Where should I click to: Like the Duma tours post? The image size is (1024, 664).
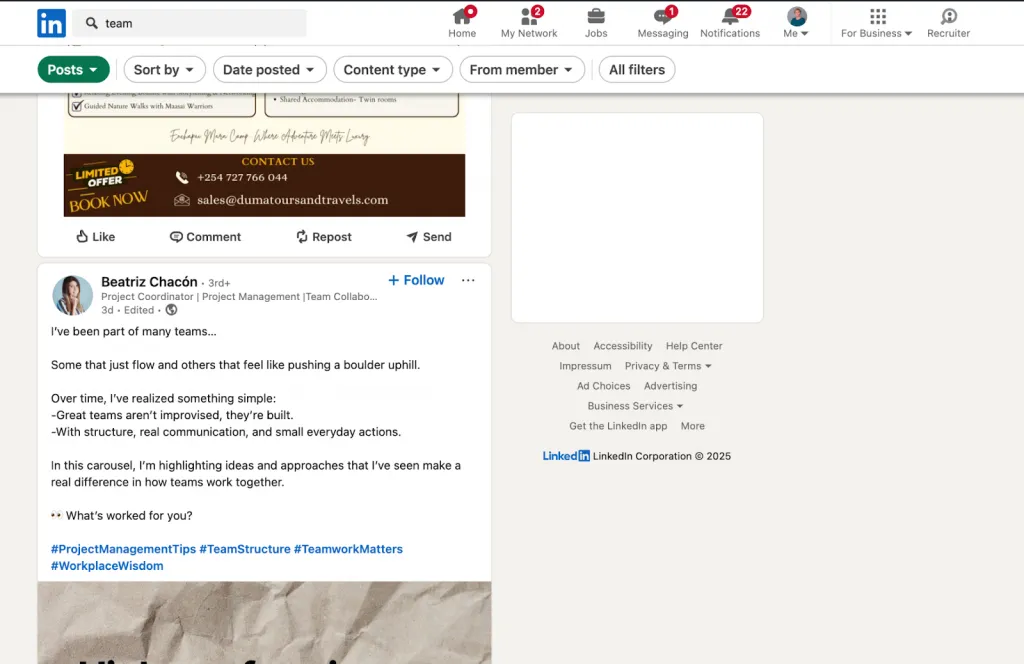click(x=95, y=237)
